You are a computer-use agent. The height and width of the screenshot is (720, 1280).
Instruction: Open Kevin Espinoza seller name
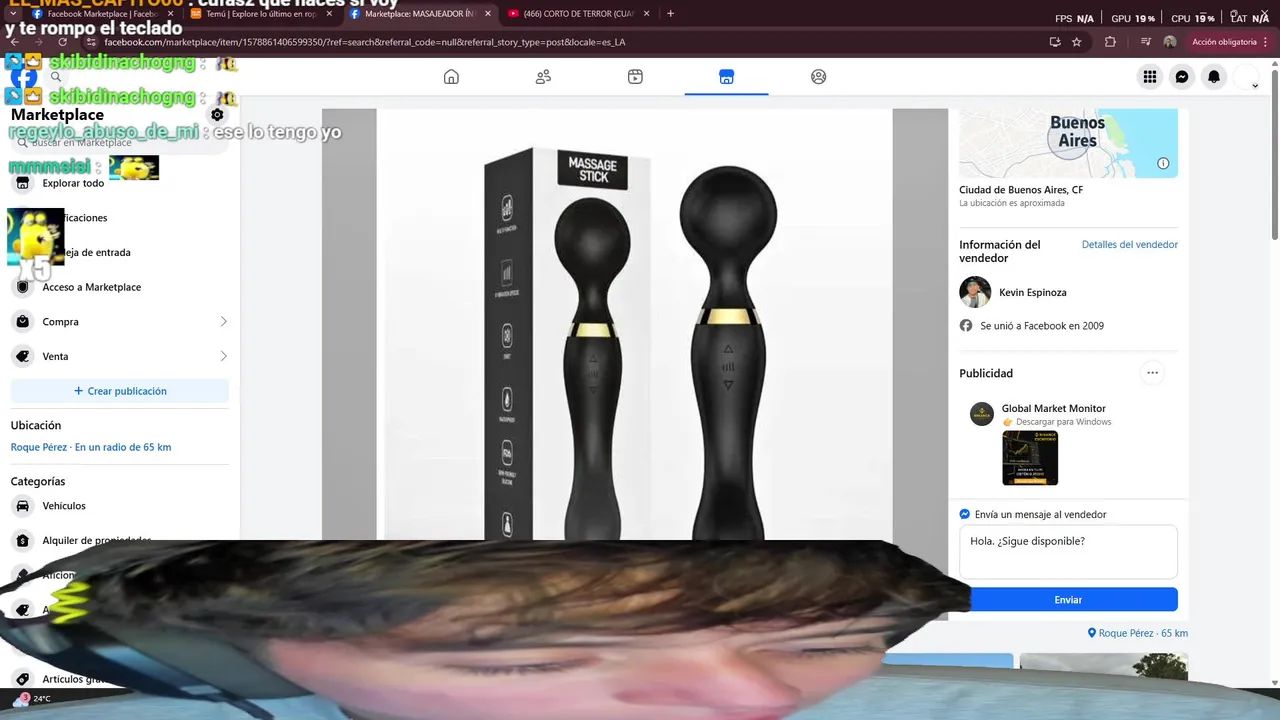pos(1033,293)
